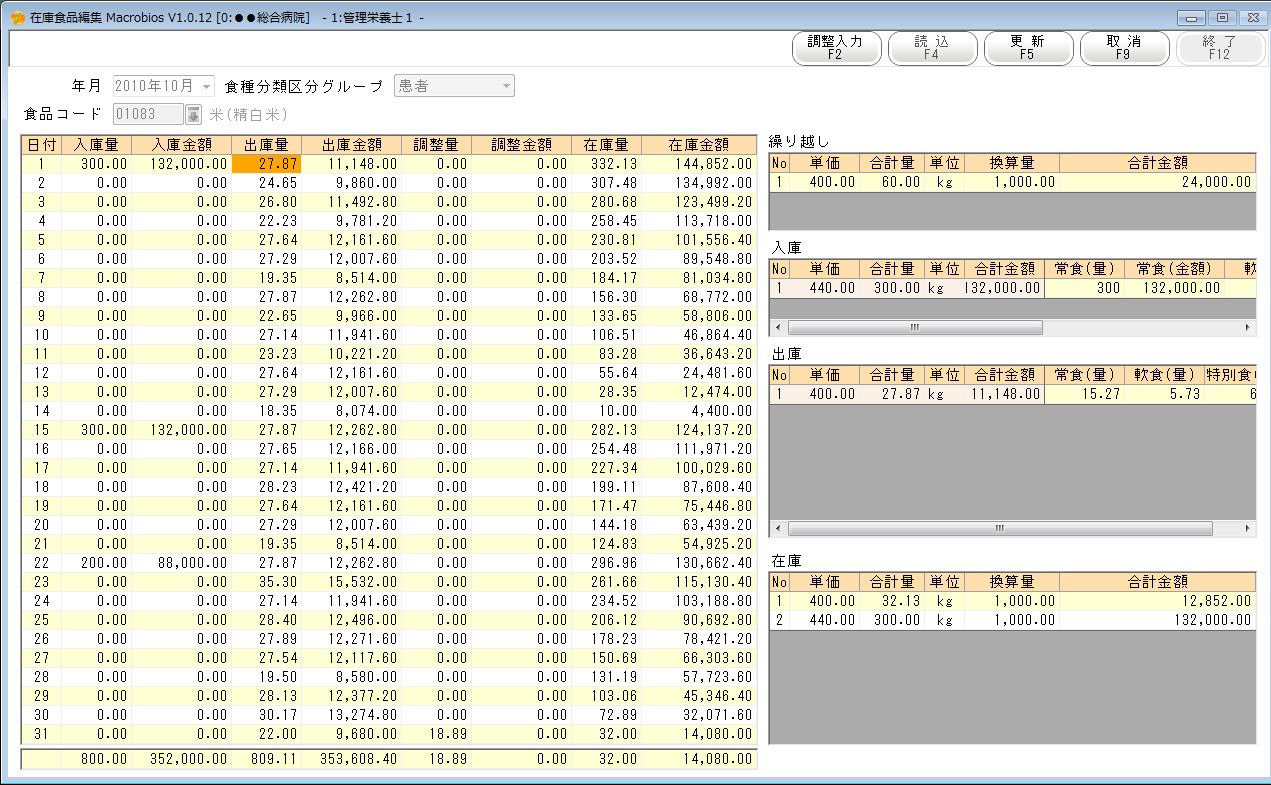1271x785 pixels.
Task: Select 調整量 cell 18.89 on day 31
Action: pyautogui.click(x=436, y=734)
